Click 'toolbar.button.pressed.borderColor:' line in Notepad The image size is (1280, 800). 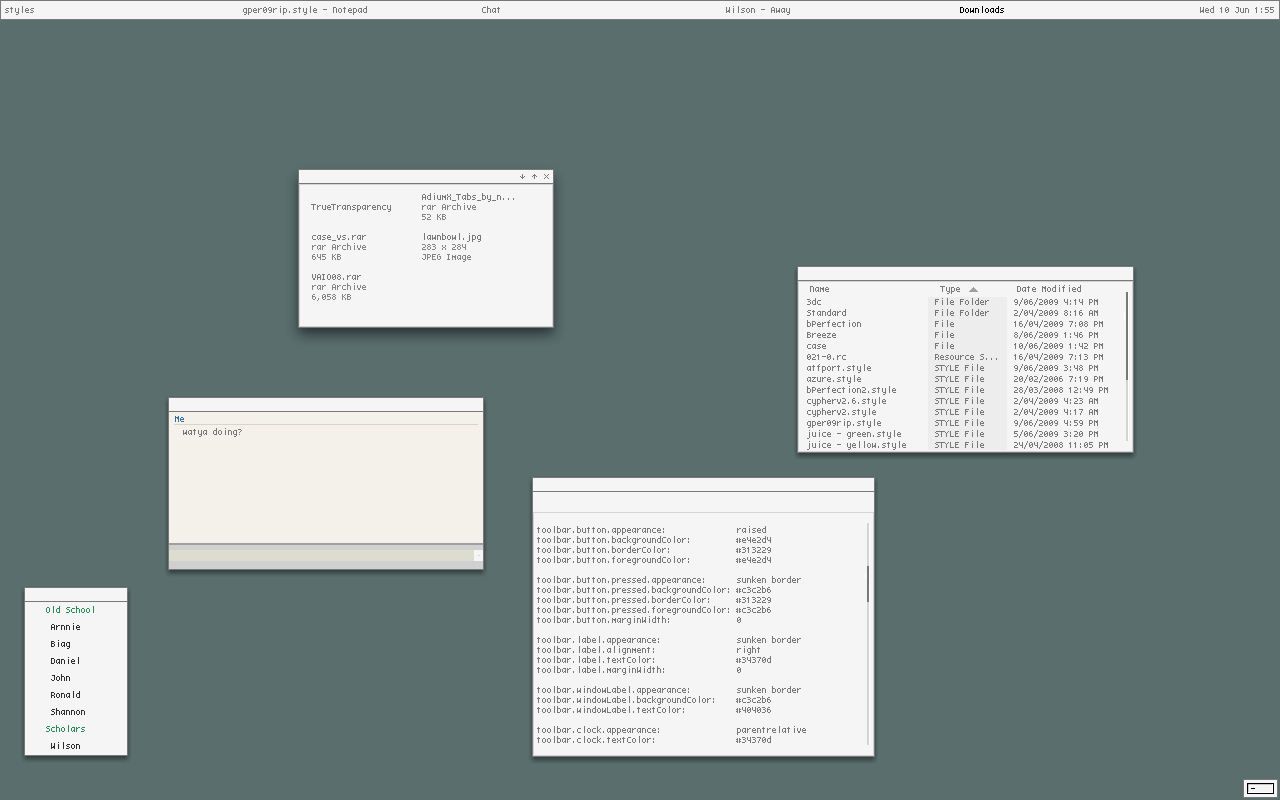pos(623,600)
